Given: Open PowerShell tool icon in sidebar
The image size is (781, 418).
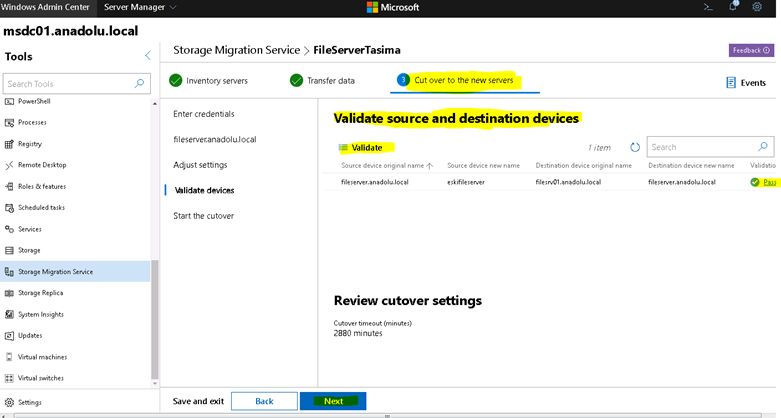Looking at the screenshot, I should point(9,101).
